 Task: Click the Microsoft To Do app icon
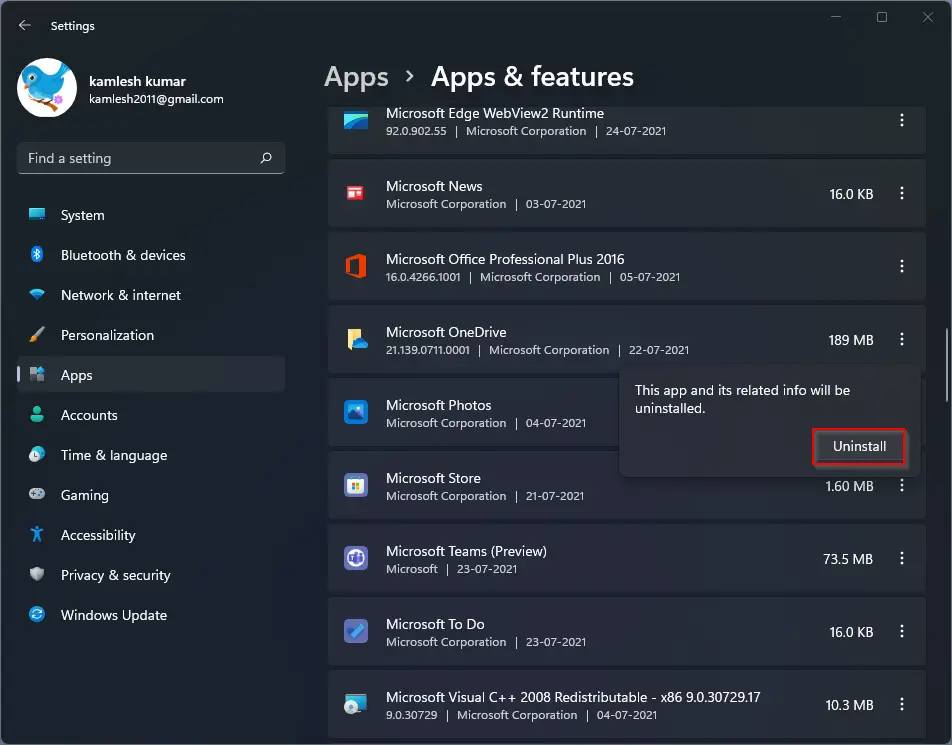356,631
